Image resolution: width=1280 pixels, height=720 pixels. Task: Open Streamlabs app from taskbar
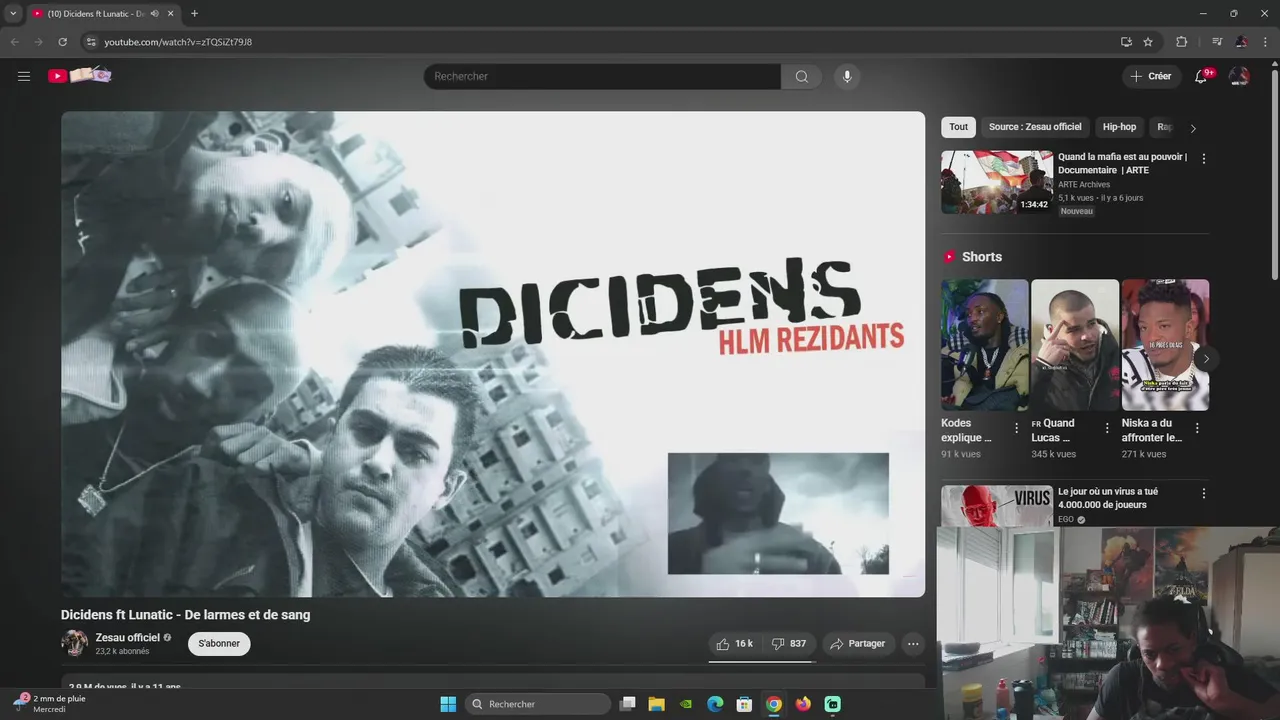(x=833, y=704)
